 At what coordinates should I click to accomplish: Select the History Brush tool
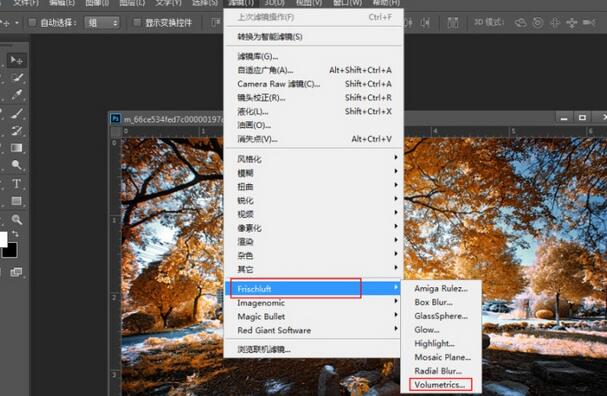point(17,130)
